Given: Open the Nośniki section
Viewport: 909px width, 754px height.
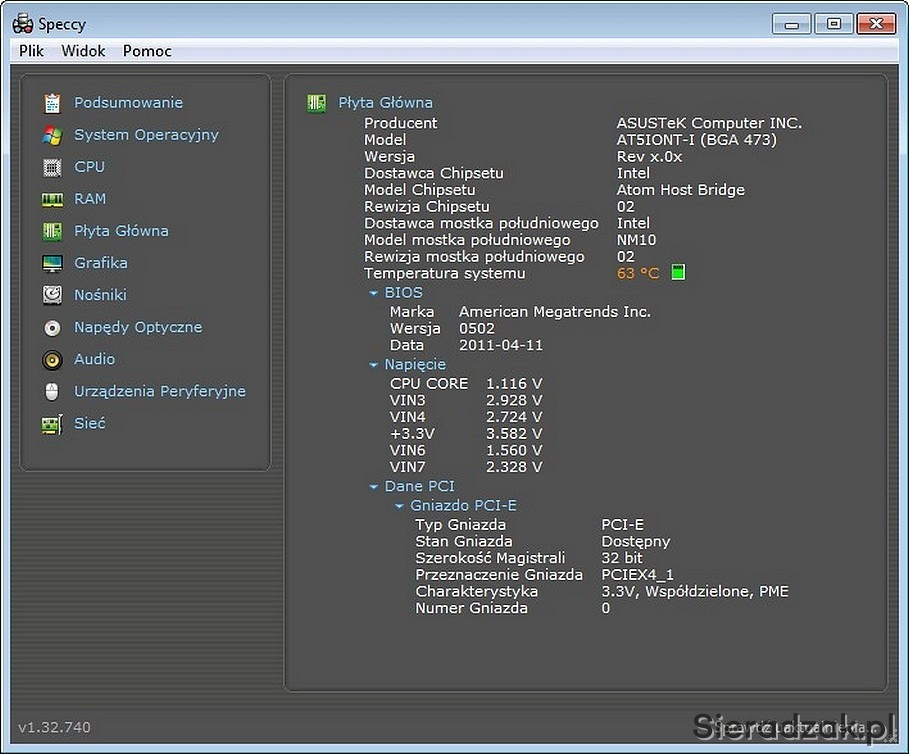Looking at the screenshot, I should (100, 295).
